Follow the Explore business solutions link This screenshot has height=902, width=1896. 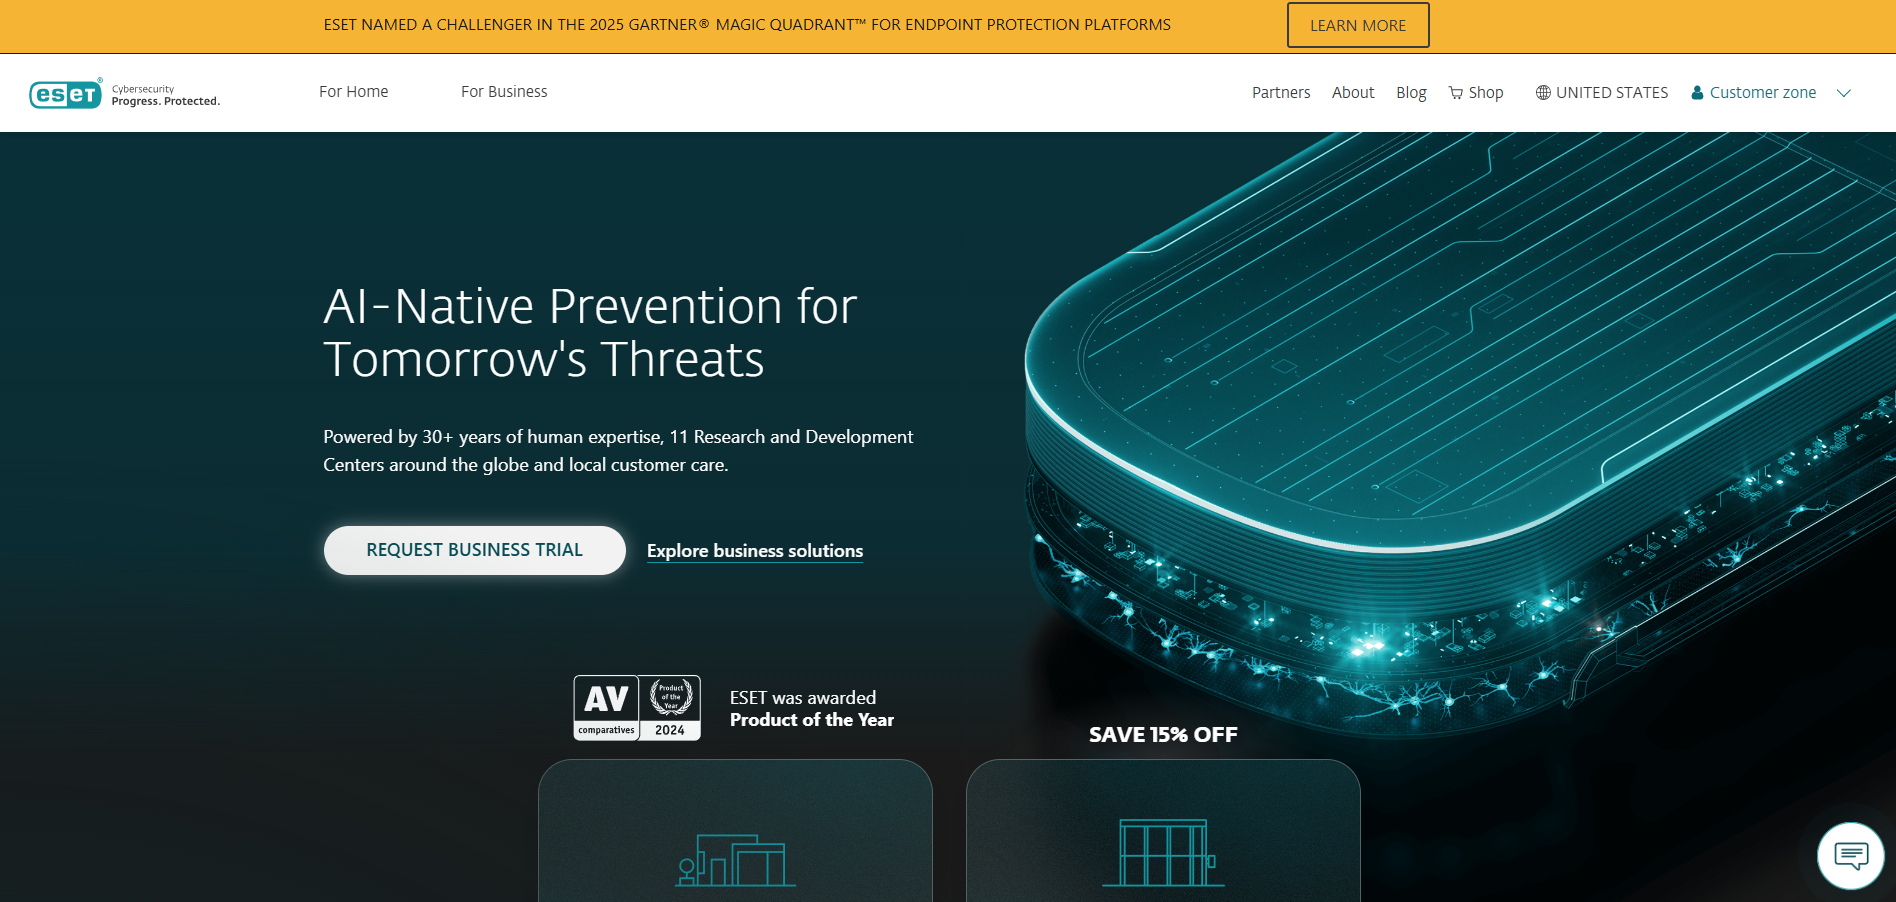point(755,550)
